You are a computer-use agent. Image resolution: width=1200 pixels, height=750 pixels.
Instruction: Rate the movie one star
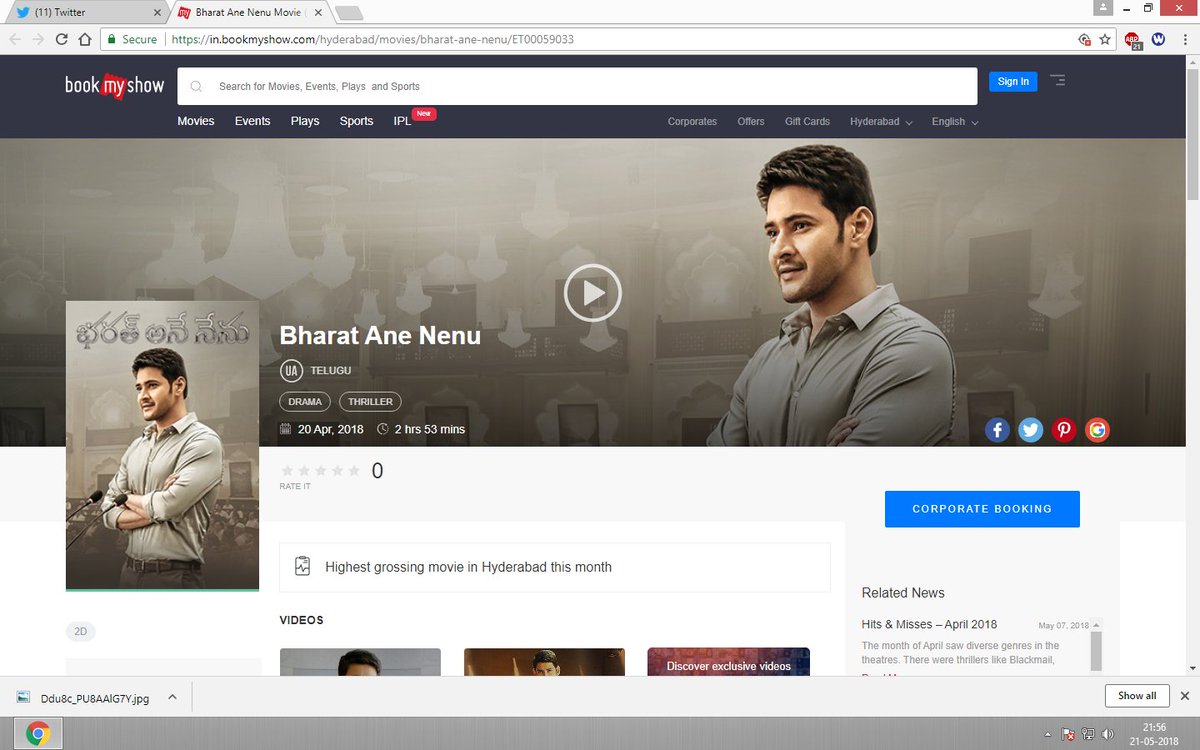pos(288,471)
